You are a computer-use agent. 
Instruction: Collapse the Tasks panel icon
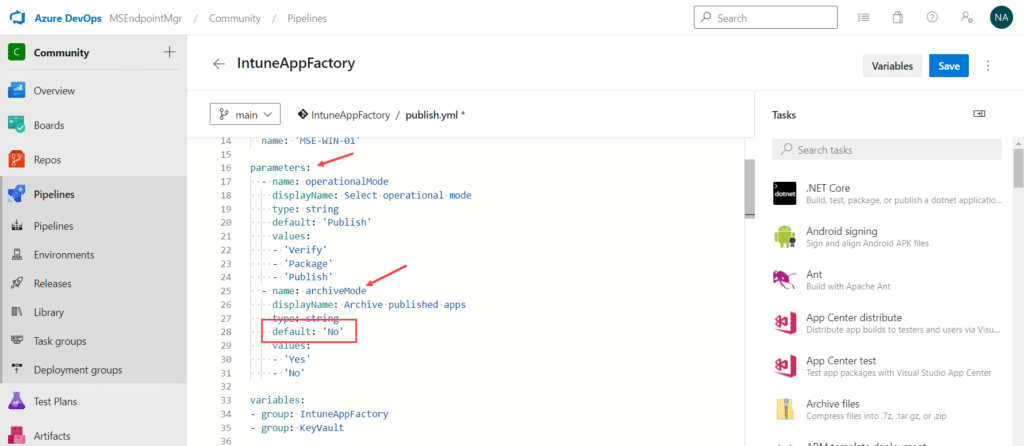coord(979,114)
